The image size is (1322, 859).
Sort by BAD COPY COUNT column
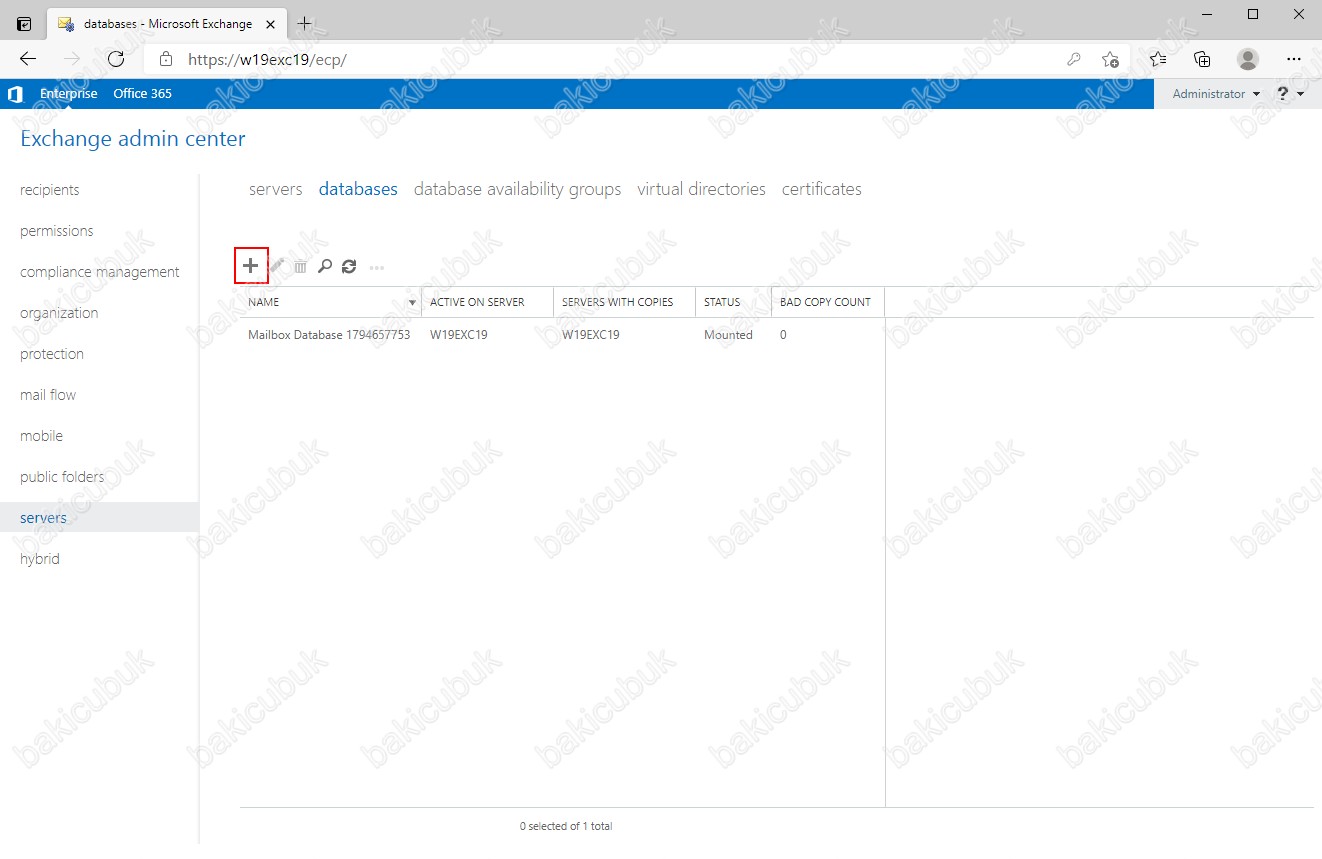(827, 302)
